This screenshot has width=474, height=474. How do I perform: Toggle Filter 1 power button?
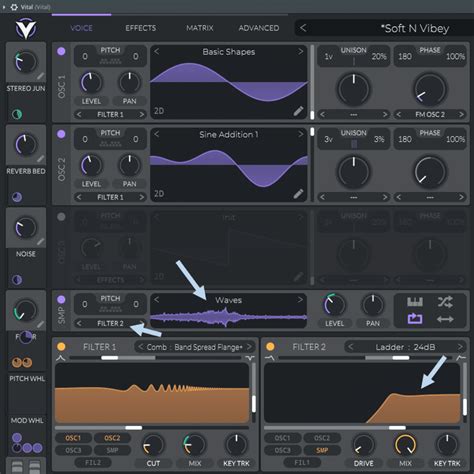click(x=61, y=347)
